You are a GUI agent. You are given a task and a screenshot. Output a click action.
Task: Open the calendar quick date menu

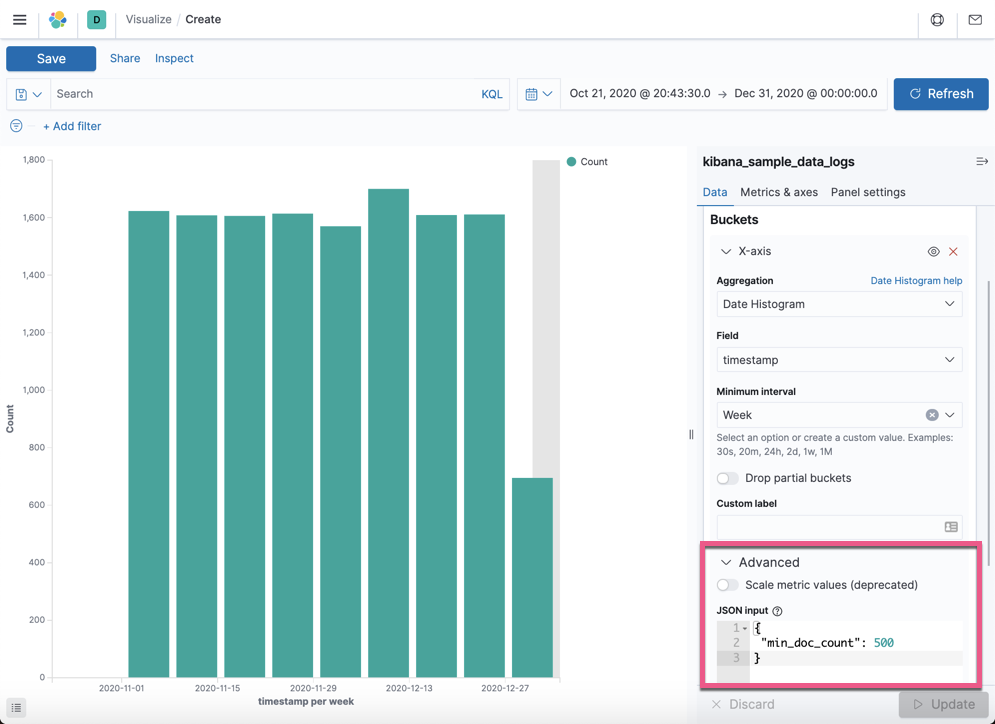point(539,94)
